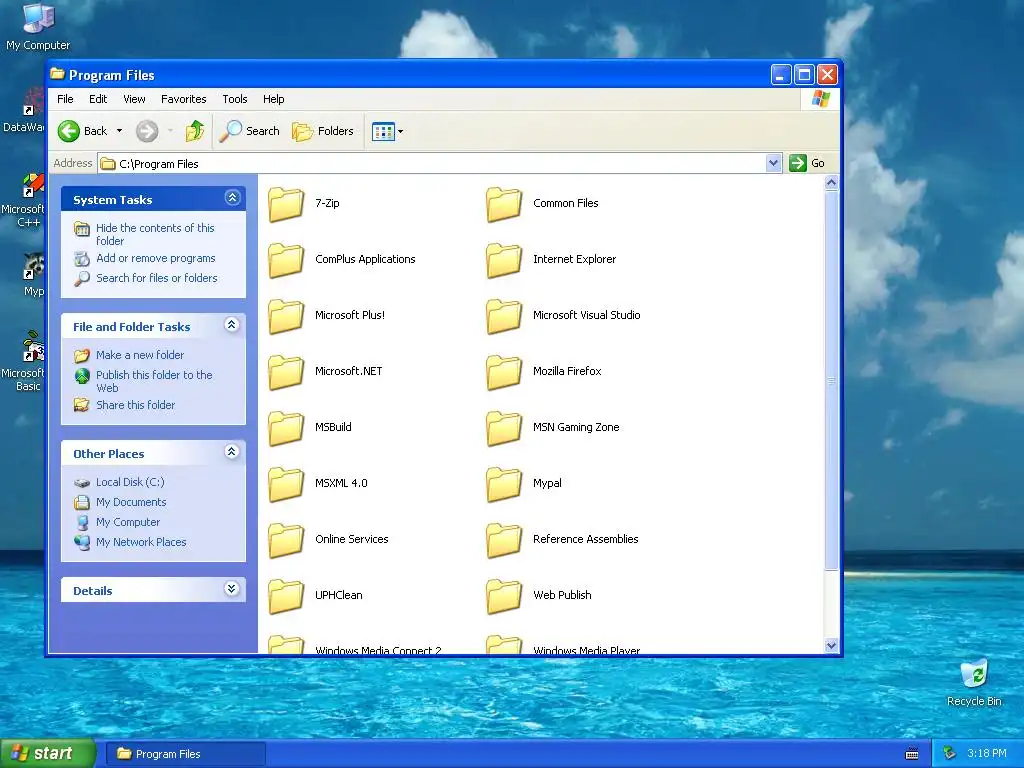Select the Internet Explorer folder icon
1024x768 pixels.
click(x=504, y=260)
